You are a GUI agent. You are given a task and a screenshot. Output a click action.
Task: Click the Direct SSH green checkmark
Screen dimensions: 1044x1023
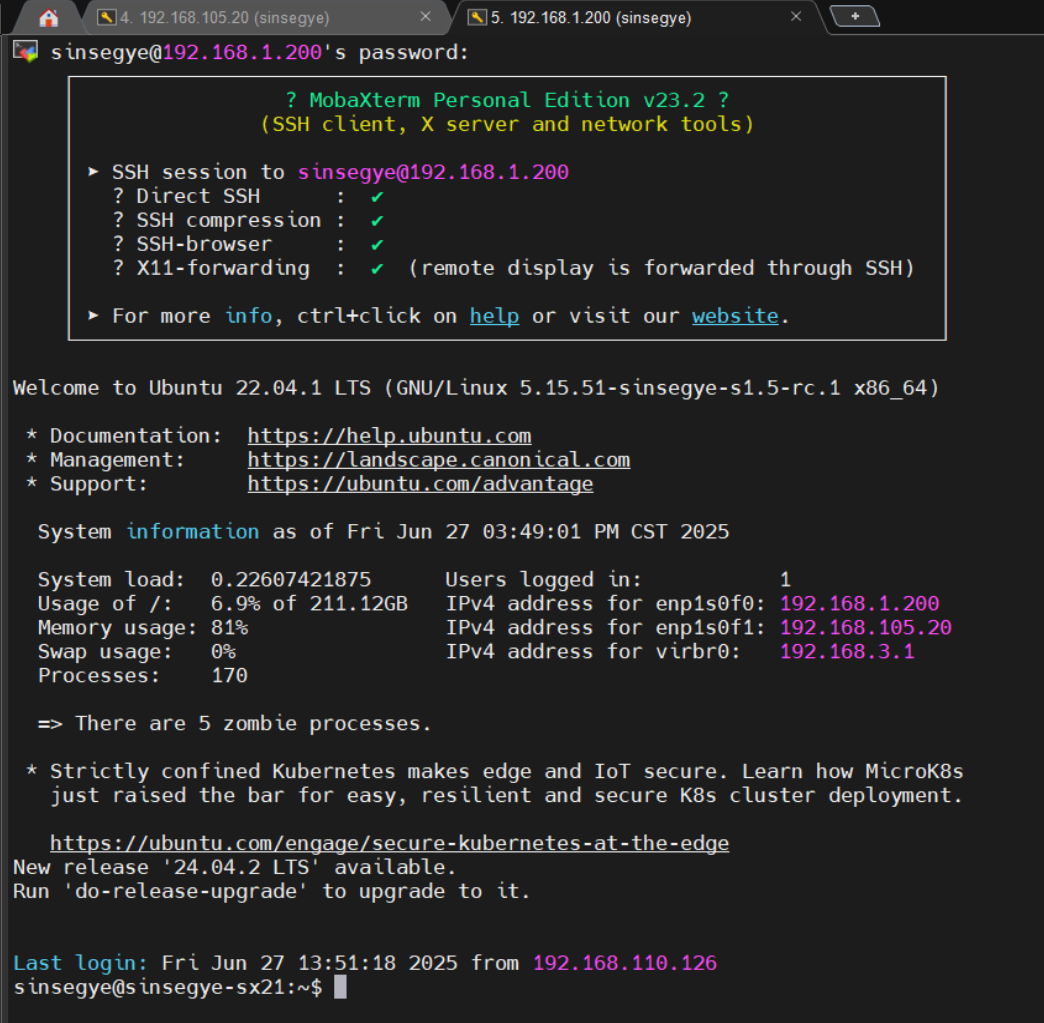pyautogui.click(x=377, y=197)
